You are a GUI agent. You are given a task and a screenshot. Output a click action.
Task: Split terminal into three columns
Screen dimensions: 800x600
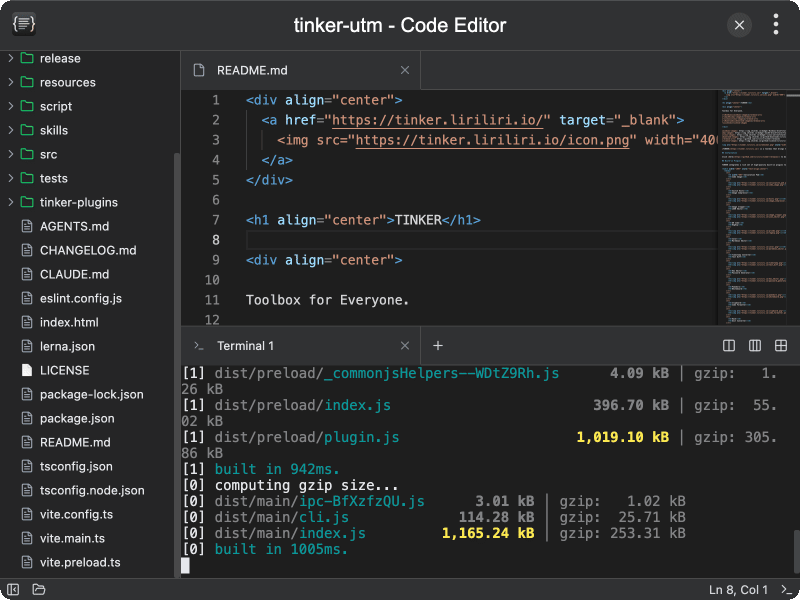coord(755,345)
